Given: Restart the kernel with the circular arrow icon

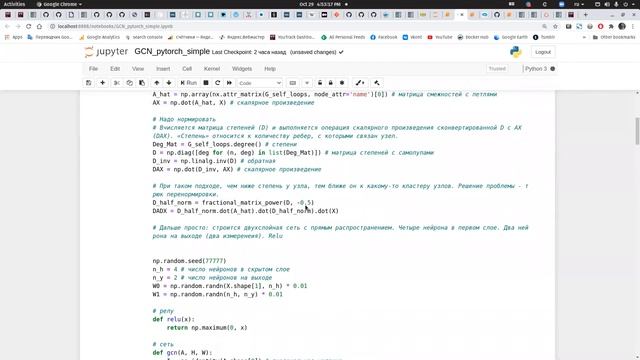Looking at the screenshot, I should (218, 83).
